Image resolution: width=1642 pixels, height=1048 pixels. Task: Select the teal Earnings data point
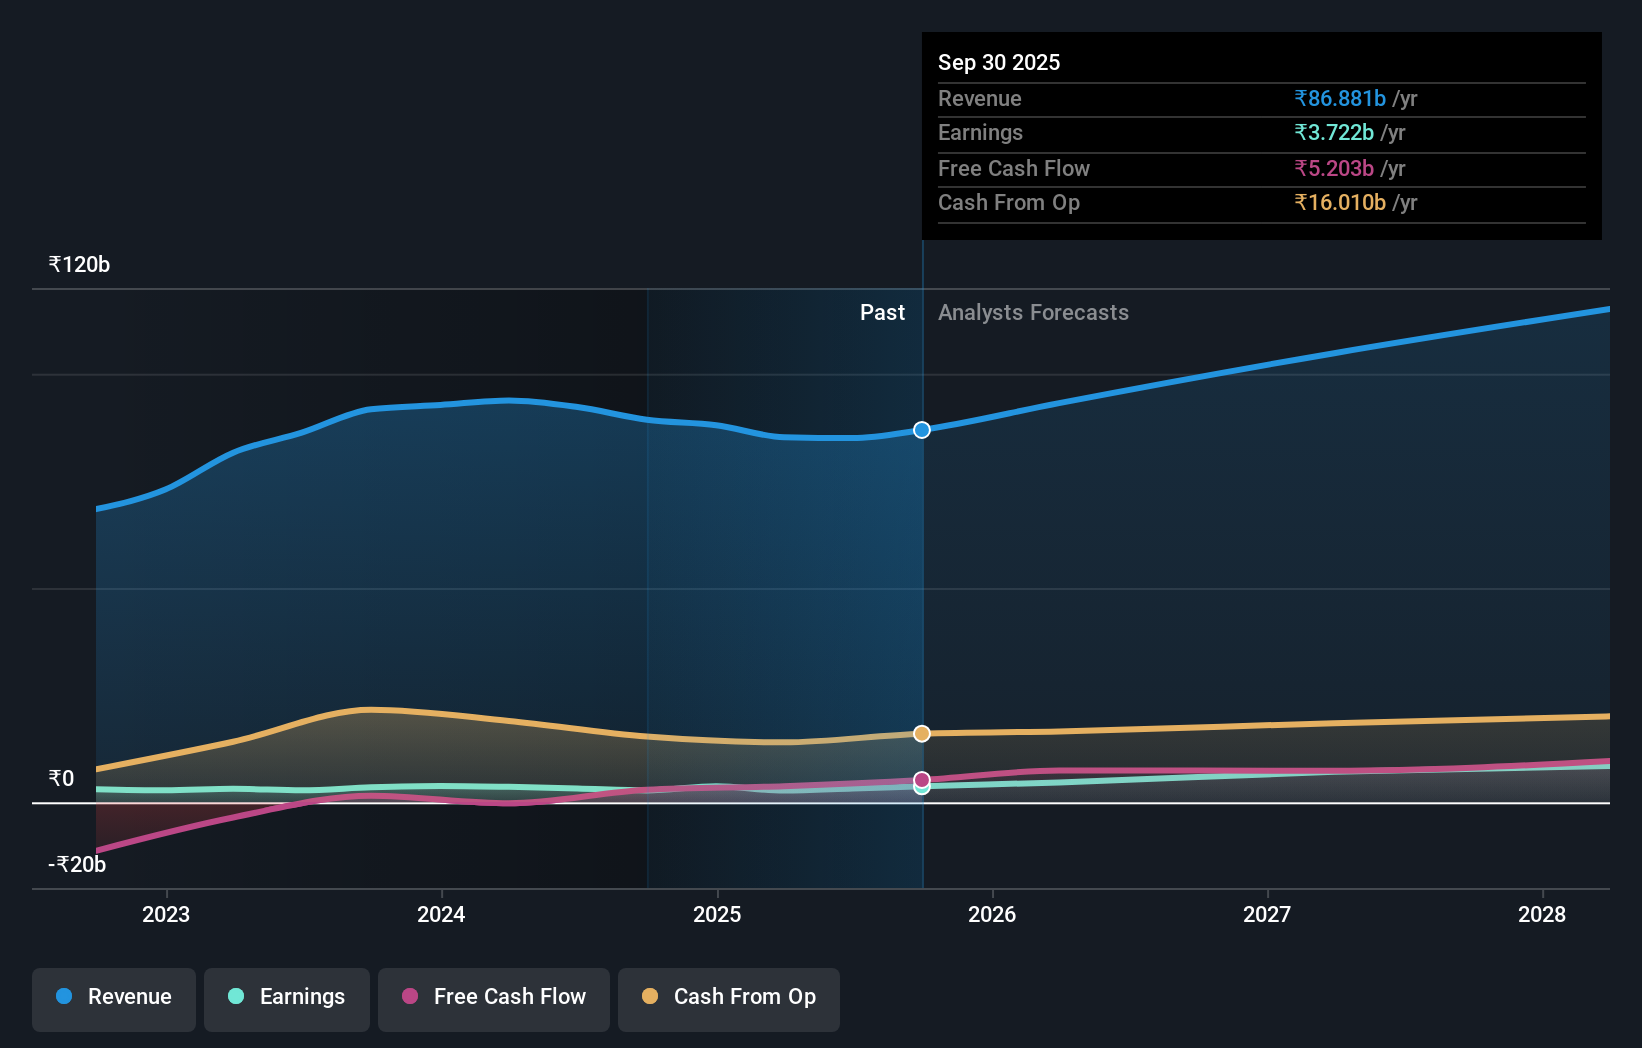pyautogui.click(x=921, y=788)
